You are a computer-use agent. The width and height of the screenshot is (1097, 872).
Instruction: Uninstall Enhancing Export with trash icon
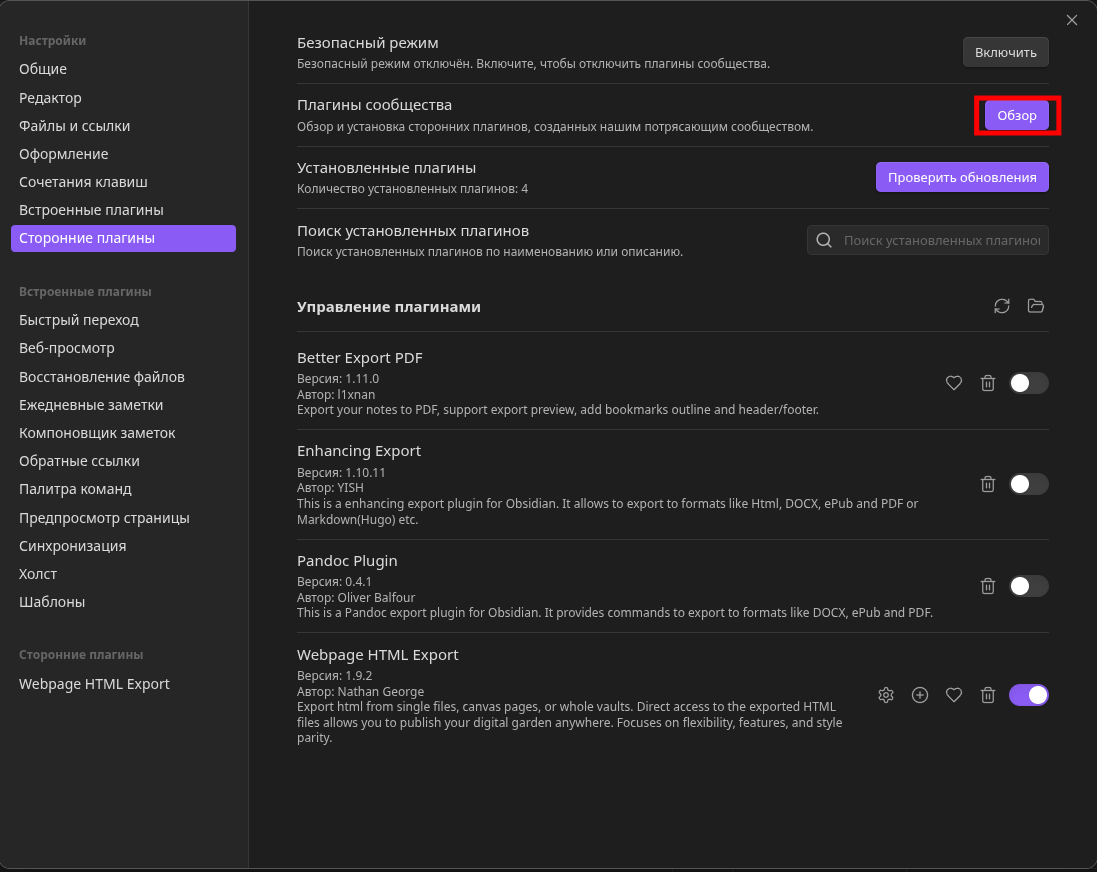[988, 484]
